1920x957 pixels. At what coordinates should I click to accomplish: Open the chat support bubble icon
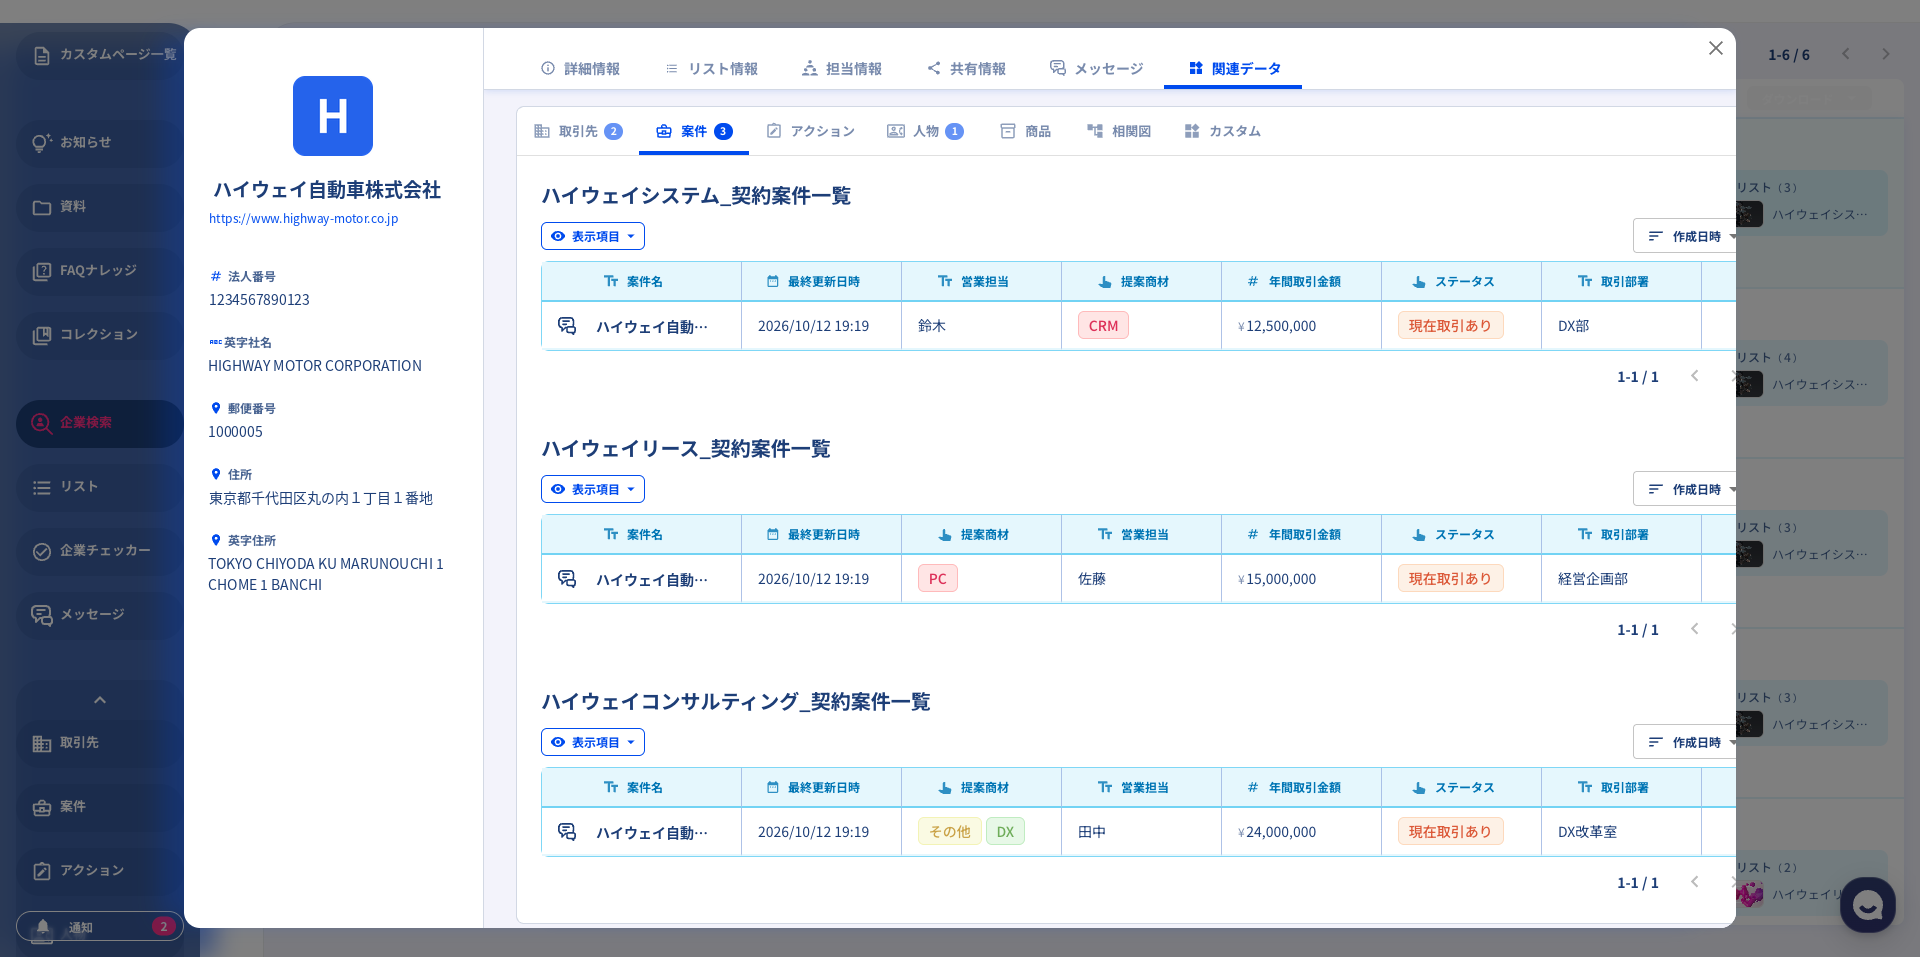pos(1867,905)
